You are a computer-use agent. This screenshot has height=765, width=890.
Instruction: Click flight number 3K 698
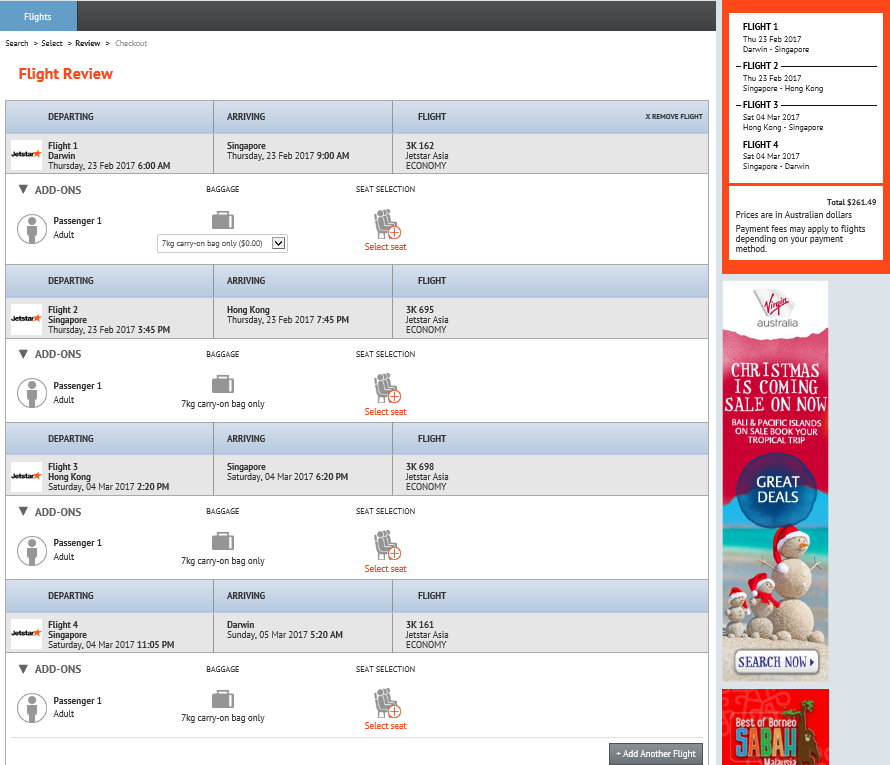click(419, 466)
